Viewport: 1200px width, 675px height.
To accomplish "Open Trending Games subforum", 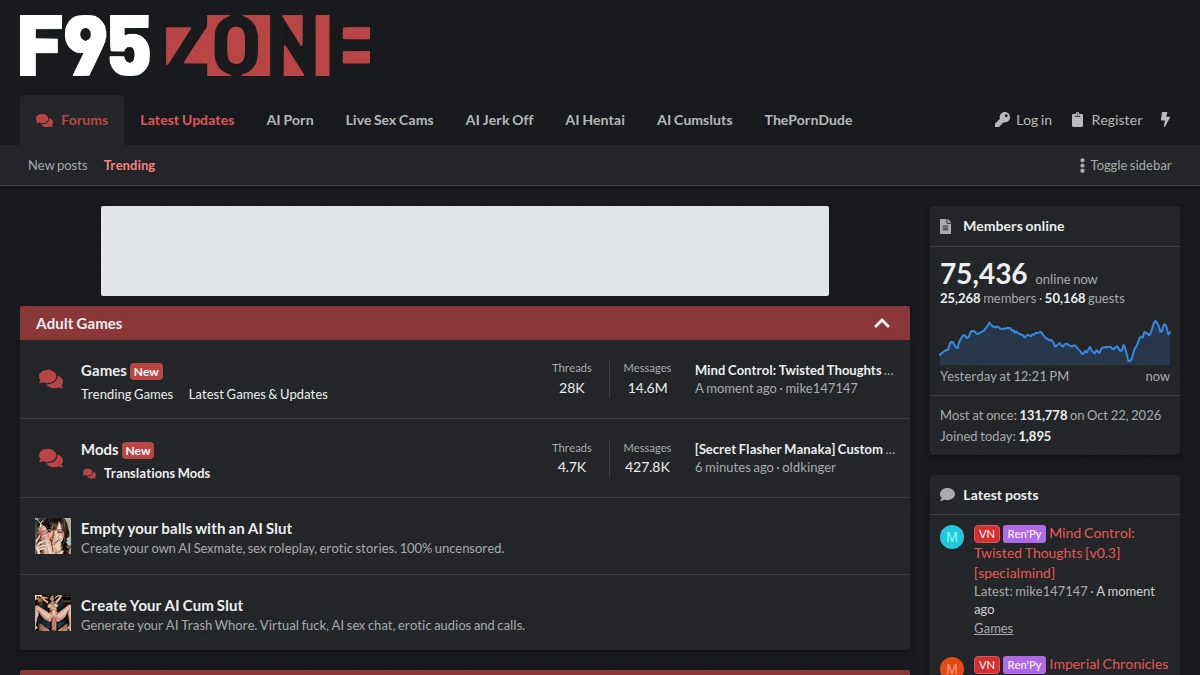I will point(127,394).
